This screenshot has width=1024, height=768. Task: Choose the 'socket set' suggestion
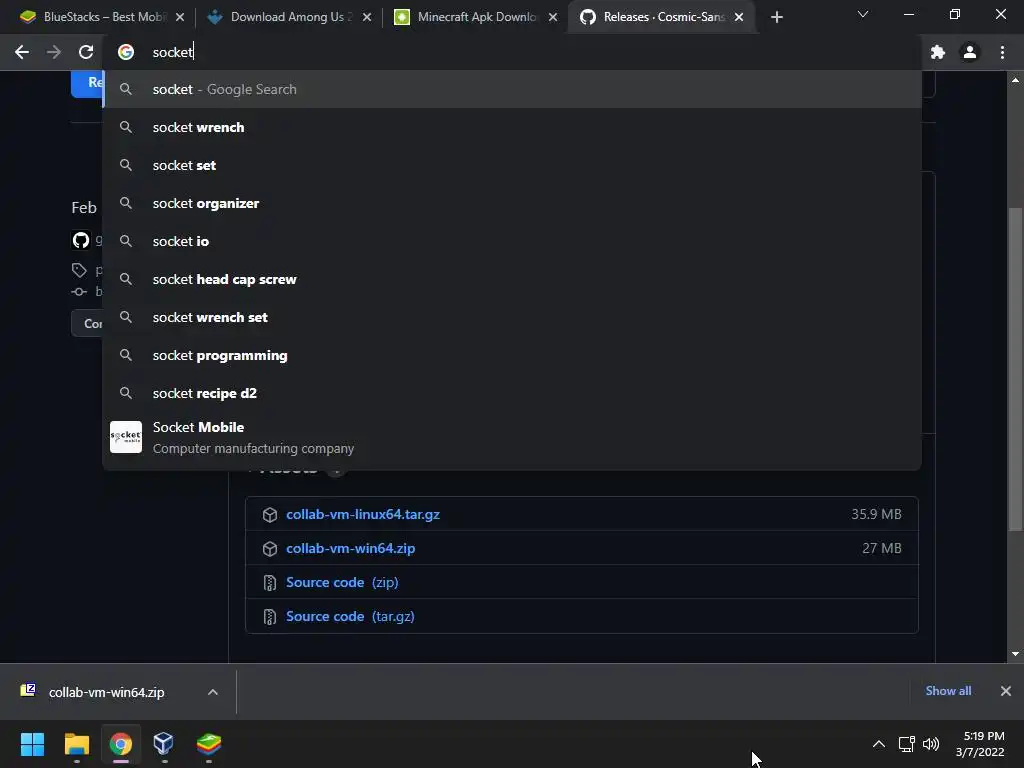512,165
